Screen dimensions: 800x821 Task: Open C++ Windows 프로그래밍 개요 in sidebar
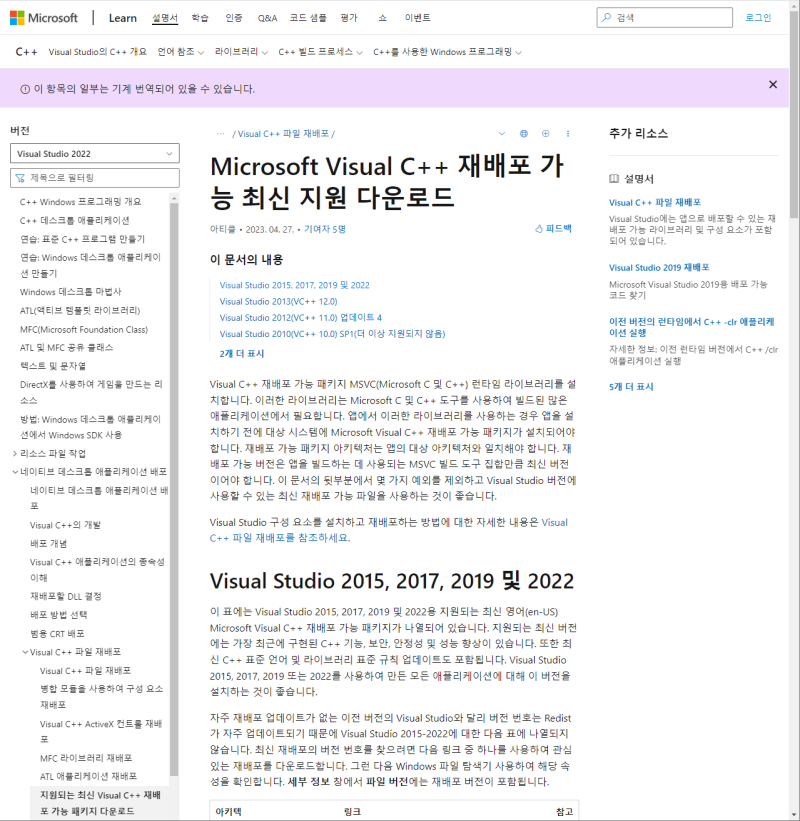(81, 202)
